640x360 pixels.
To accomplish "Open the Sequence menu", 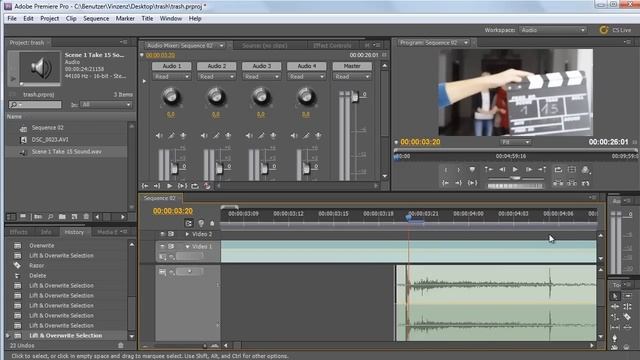I will click(96, 18).
